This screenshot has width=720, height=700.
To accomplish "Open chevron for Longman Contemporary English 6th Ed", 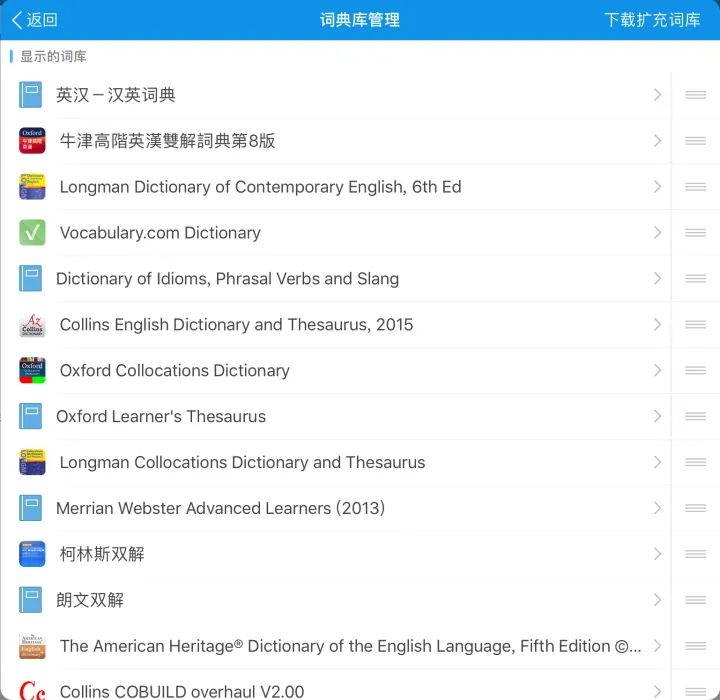I will [x=658, y=186].
